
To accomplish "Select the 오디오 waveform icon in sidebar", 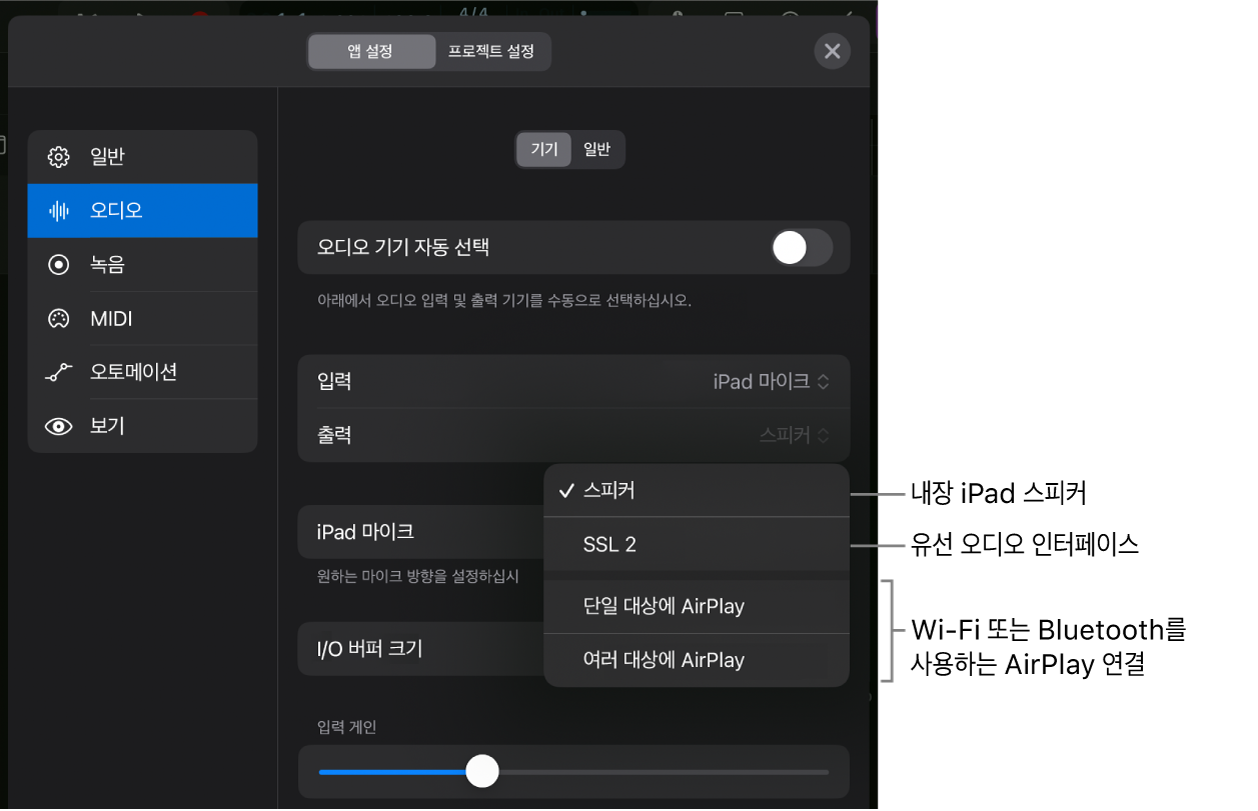I will point(59,210).
